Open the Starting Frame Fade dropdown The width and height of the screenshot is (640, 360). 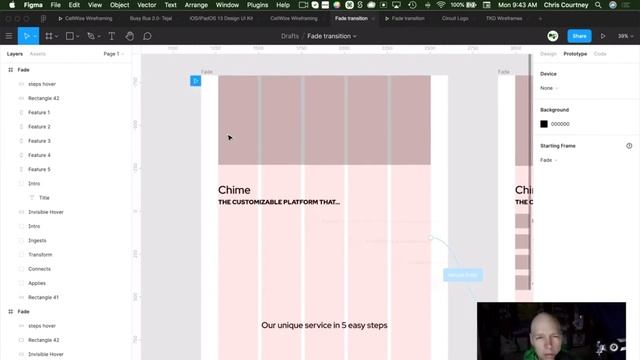pos(549,160)
